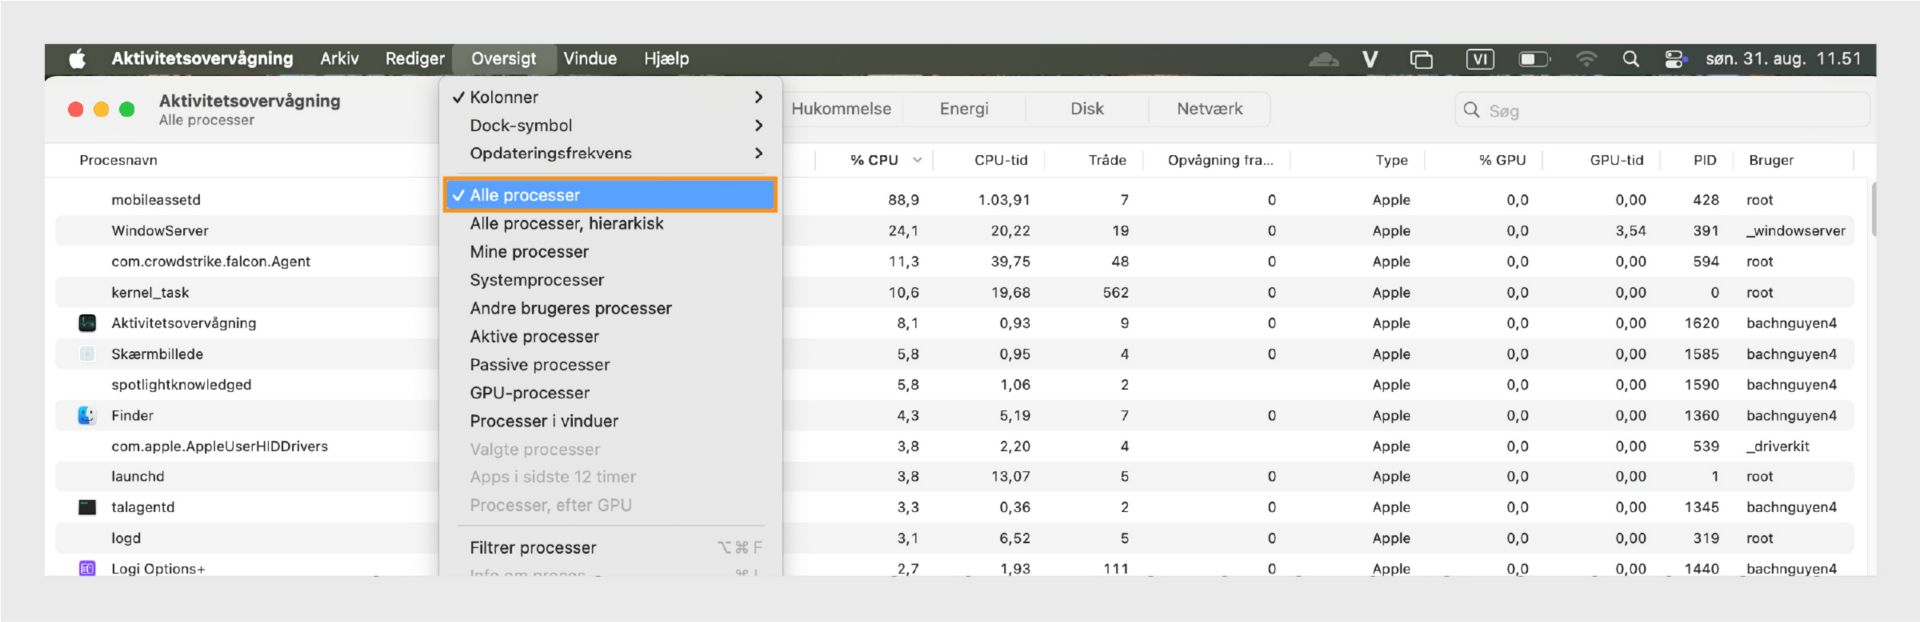Viewport: 1920px width, 622px height.
Task: Open Control Center from menu bar
Action: pyautogui.click(x=1675, y=59)
